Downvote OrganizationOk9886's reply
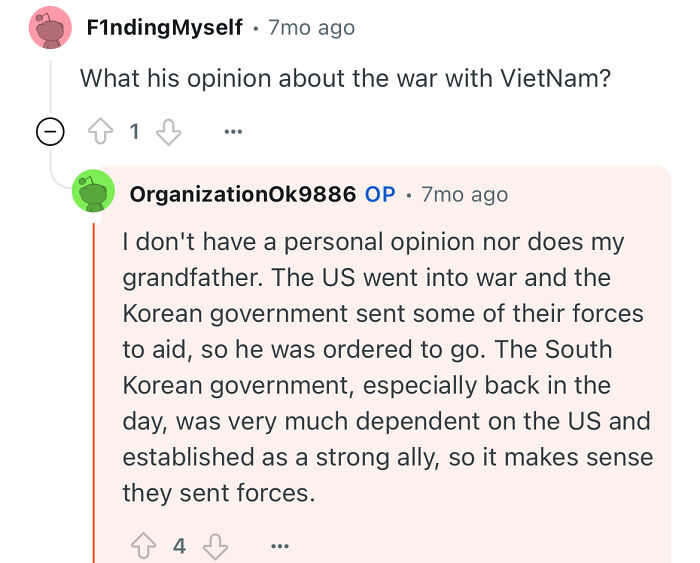The height and width of the screenshot is (563, 700). (x=215, y=546)
